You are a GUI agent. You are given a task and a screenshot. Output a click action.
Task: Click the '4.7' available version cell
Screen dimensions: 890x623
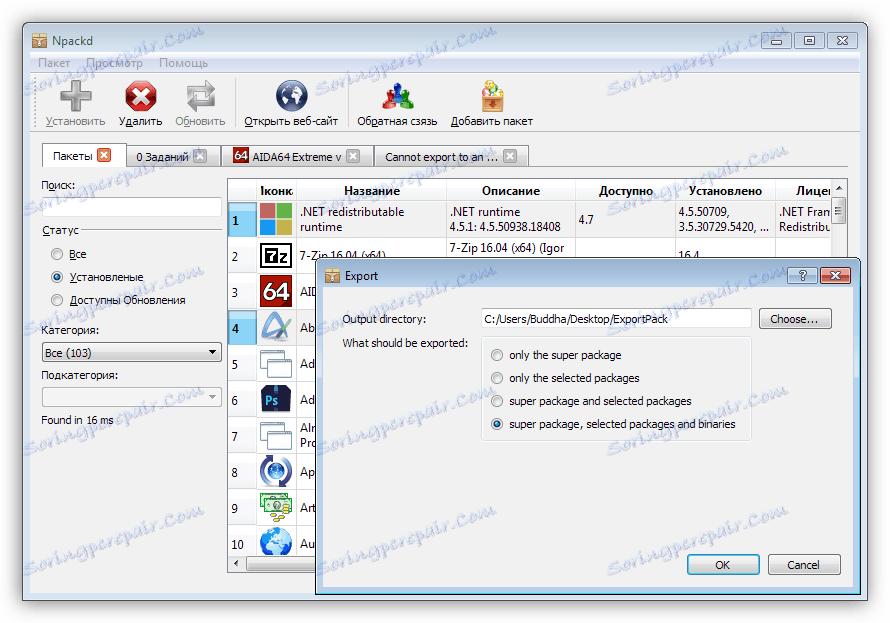click(x=625, y=220)
